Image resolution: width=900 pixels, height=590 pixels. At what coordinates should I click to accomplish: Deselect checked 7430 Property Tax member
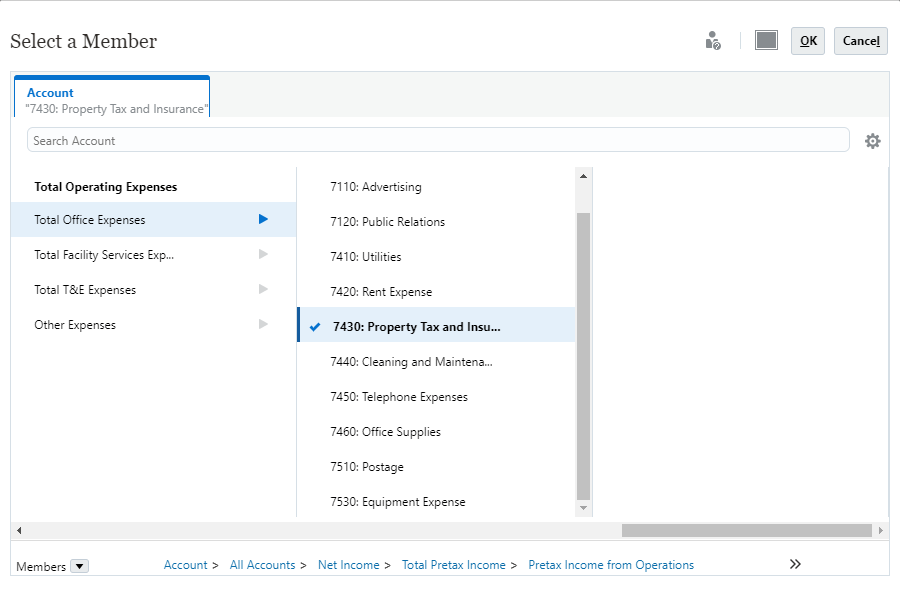click(x=316, y=327)
